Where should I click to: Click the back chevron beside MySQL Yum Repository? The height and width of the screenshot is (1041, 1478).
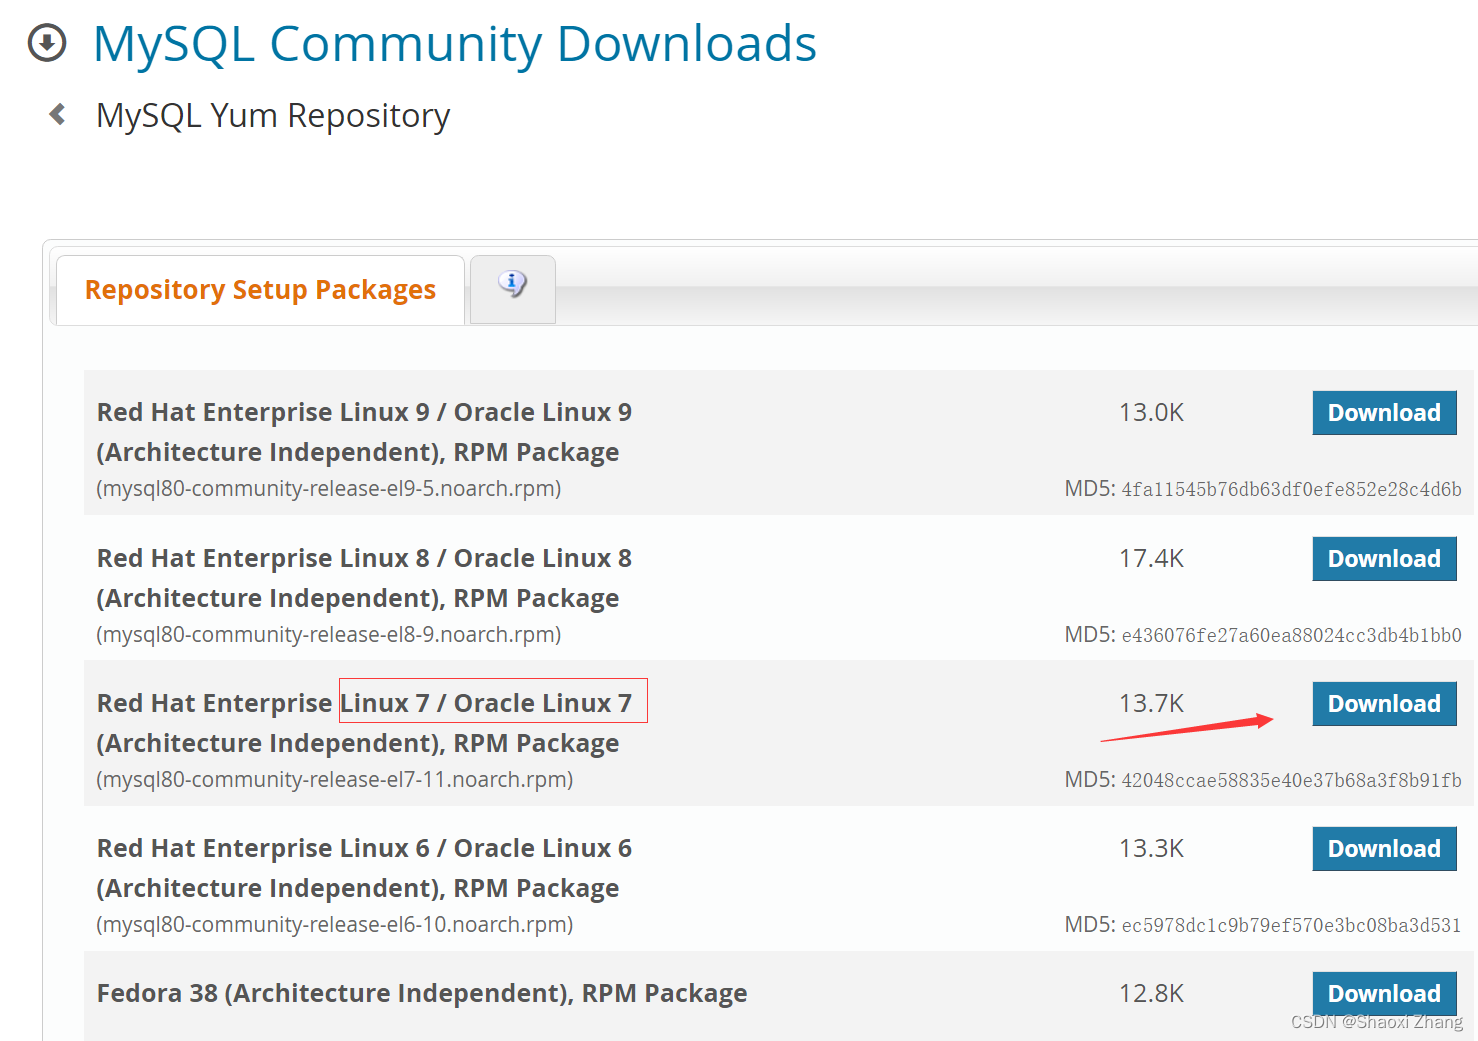coord(58,115)
